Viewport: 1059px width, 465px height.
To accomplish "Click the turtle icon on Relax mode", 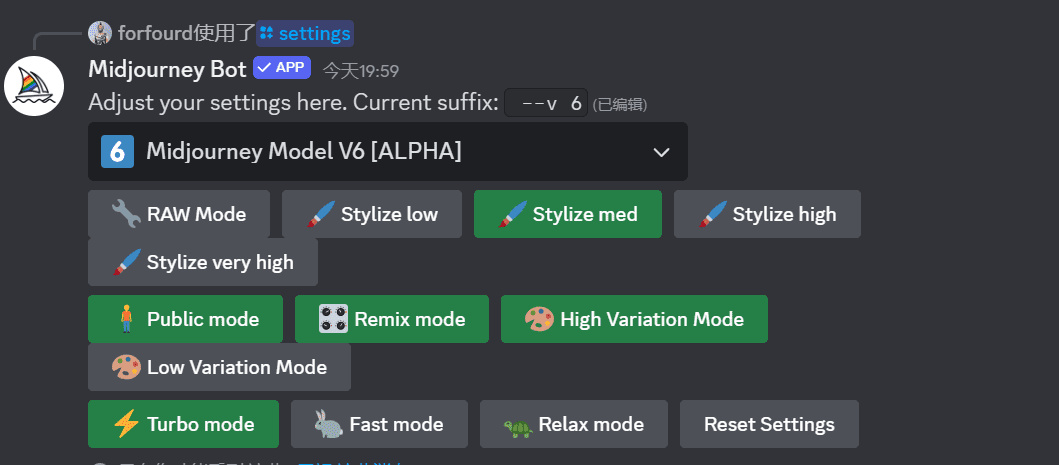I will pos(518,426).
